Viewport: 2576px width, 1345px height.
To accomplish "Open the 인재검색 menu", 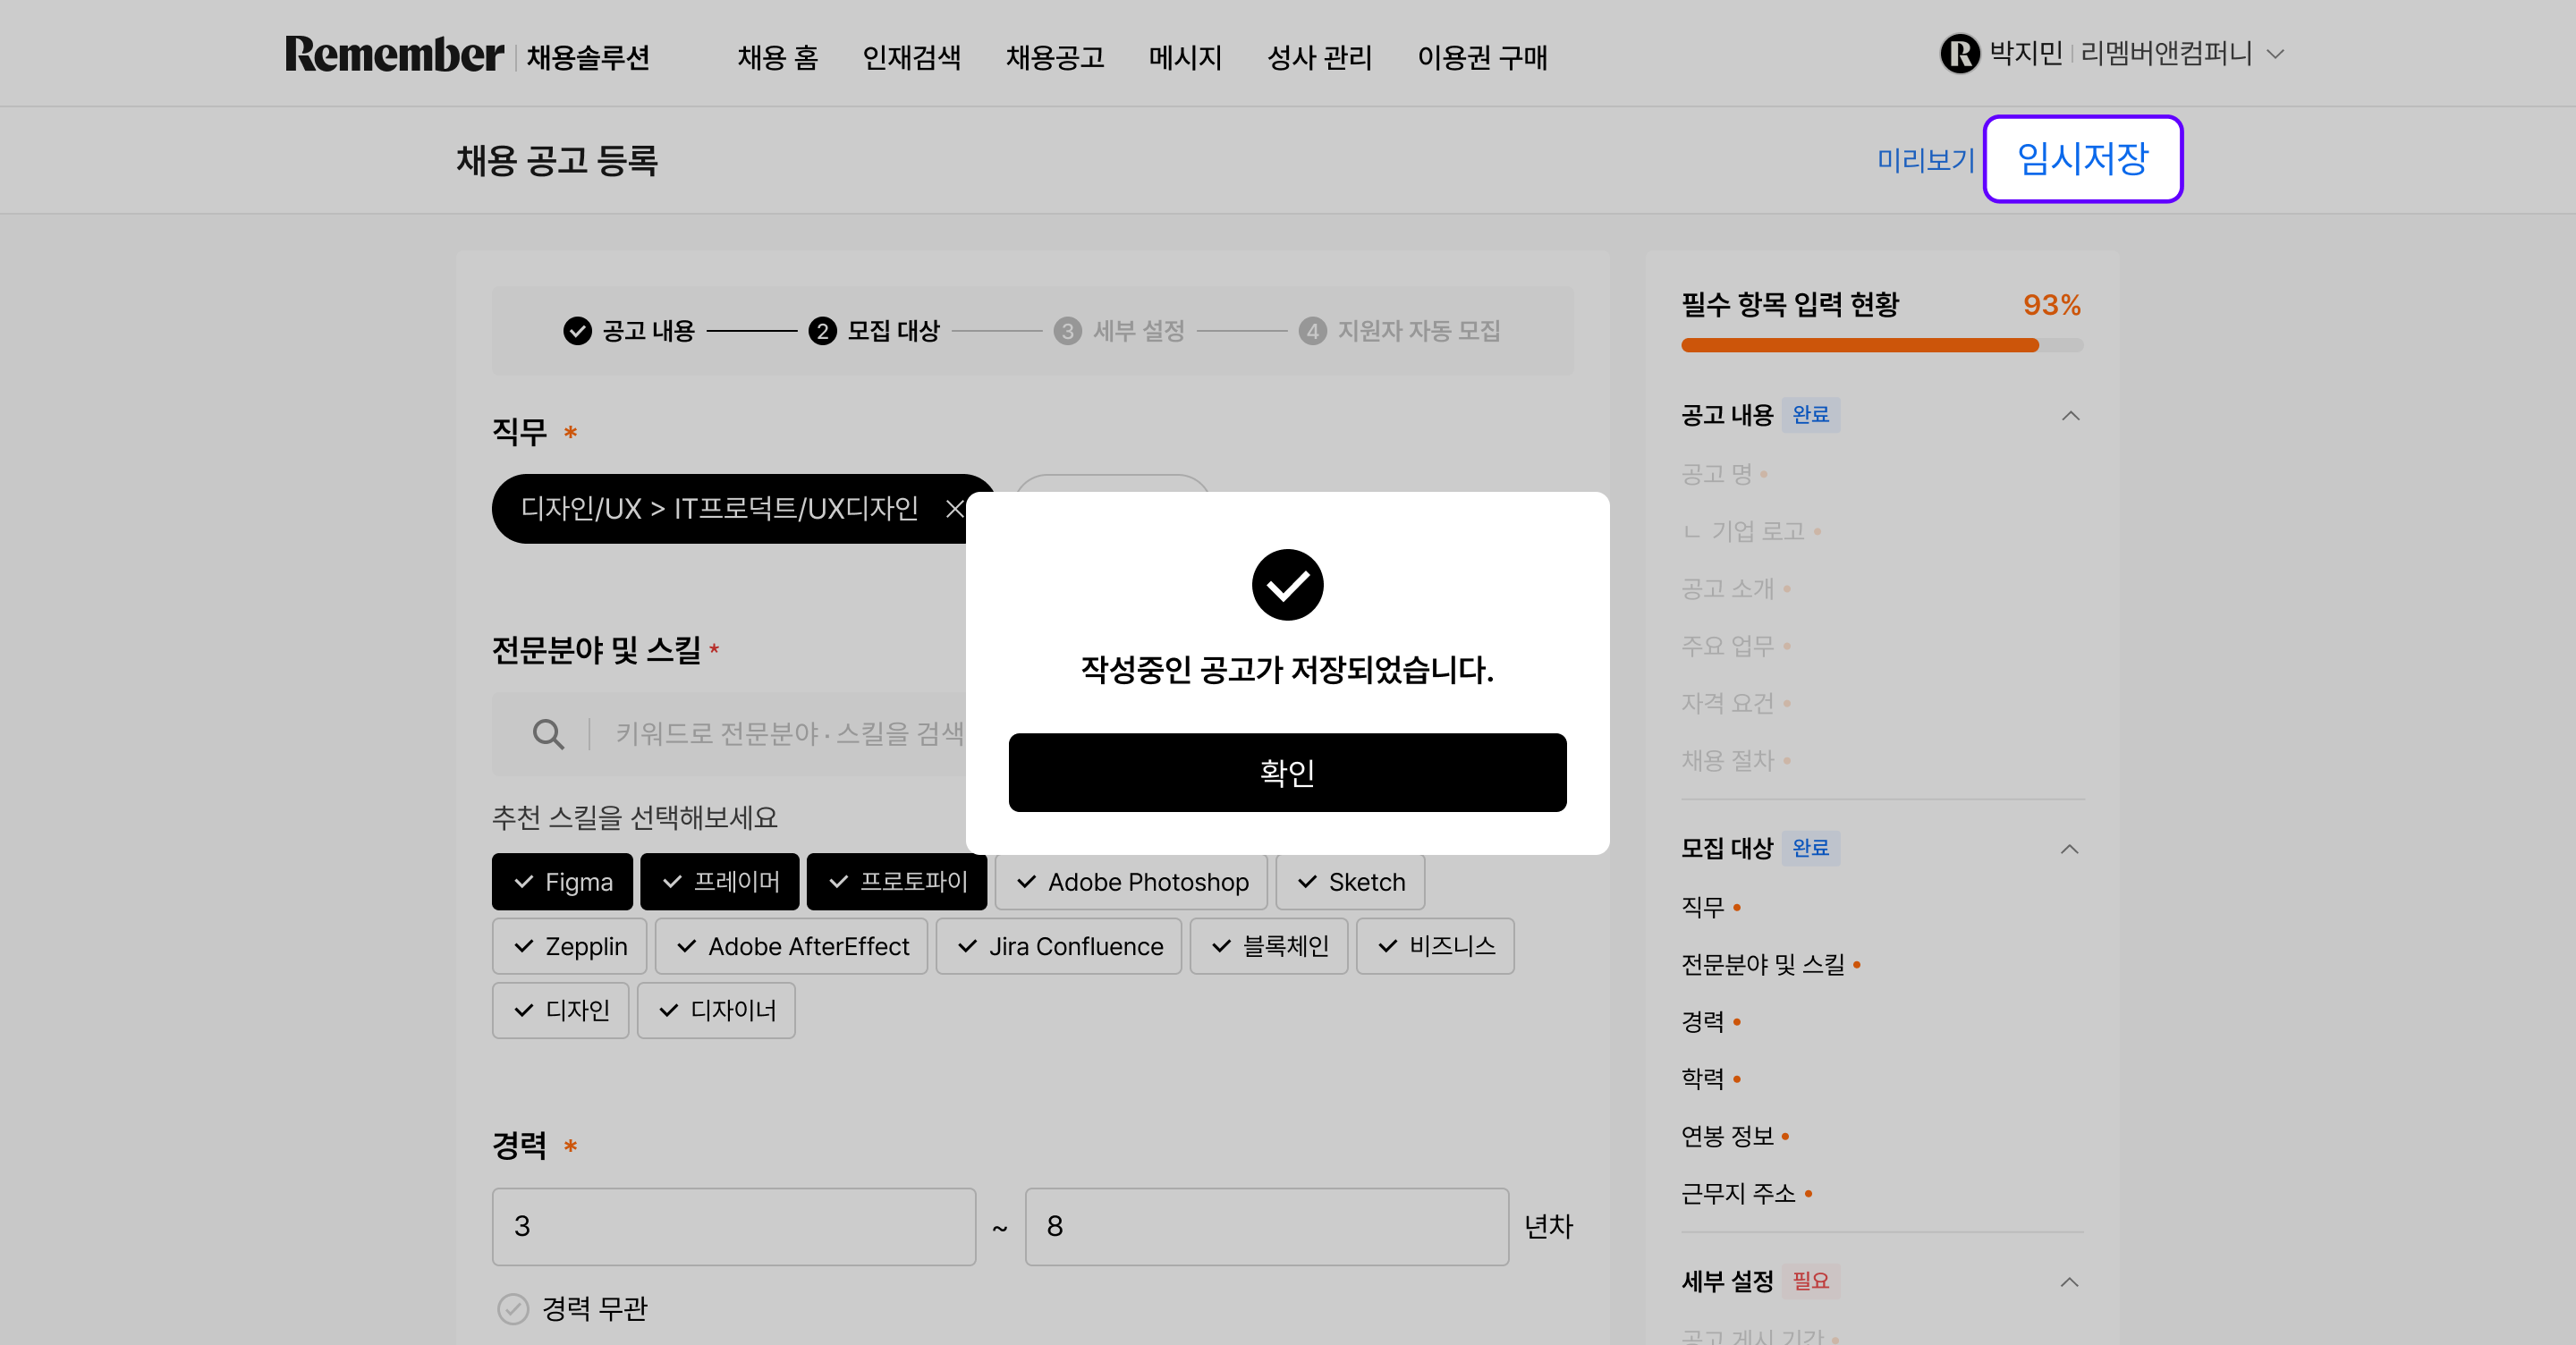I will click(911, 57).
